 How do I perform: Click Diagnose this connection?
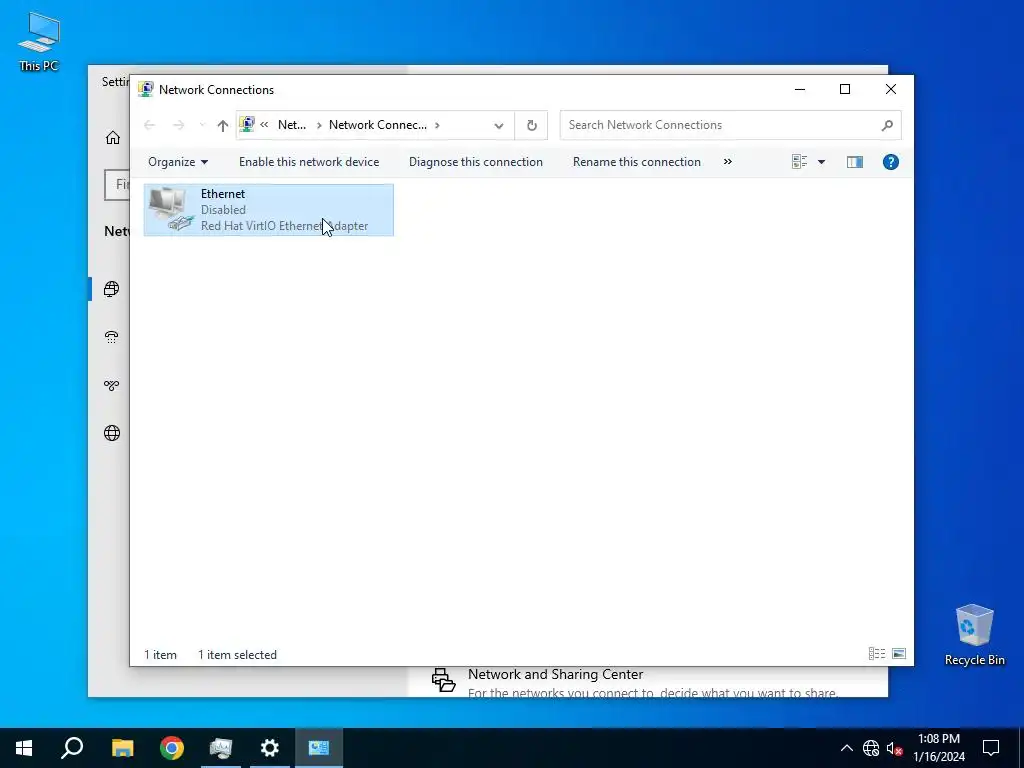coord(475,162)
